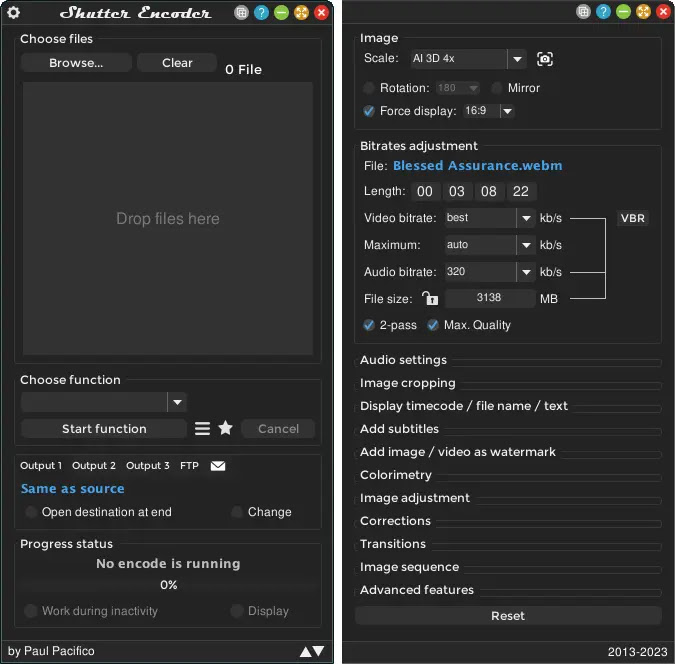Viewport: 675px width, 664px height.
Task: Click the grid icon in left window title bar
Action: tap(241, 12)
